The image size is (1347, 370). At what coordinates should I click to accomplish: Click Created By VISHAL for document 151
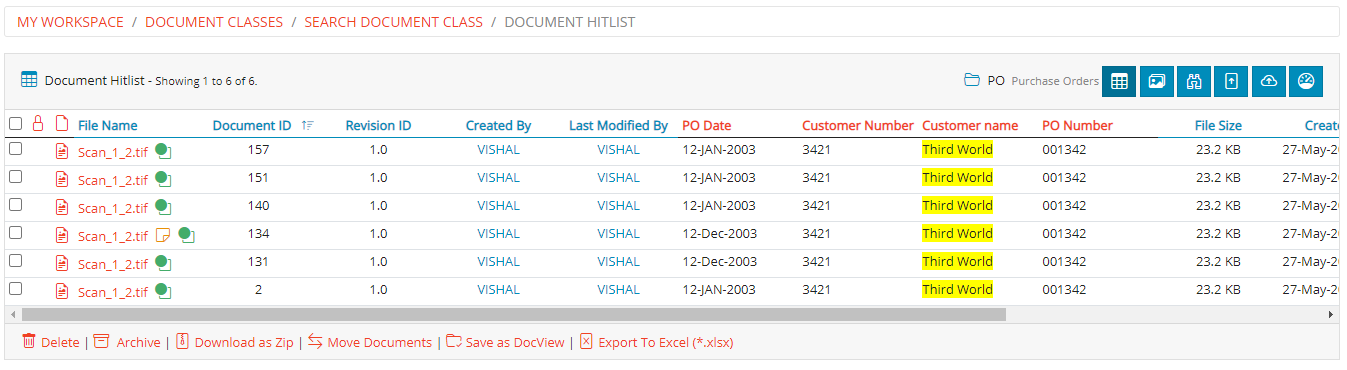[498, 178]
